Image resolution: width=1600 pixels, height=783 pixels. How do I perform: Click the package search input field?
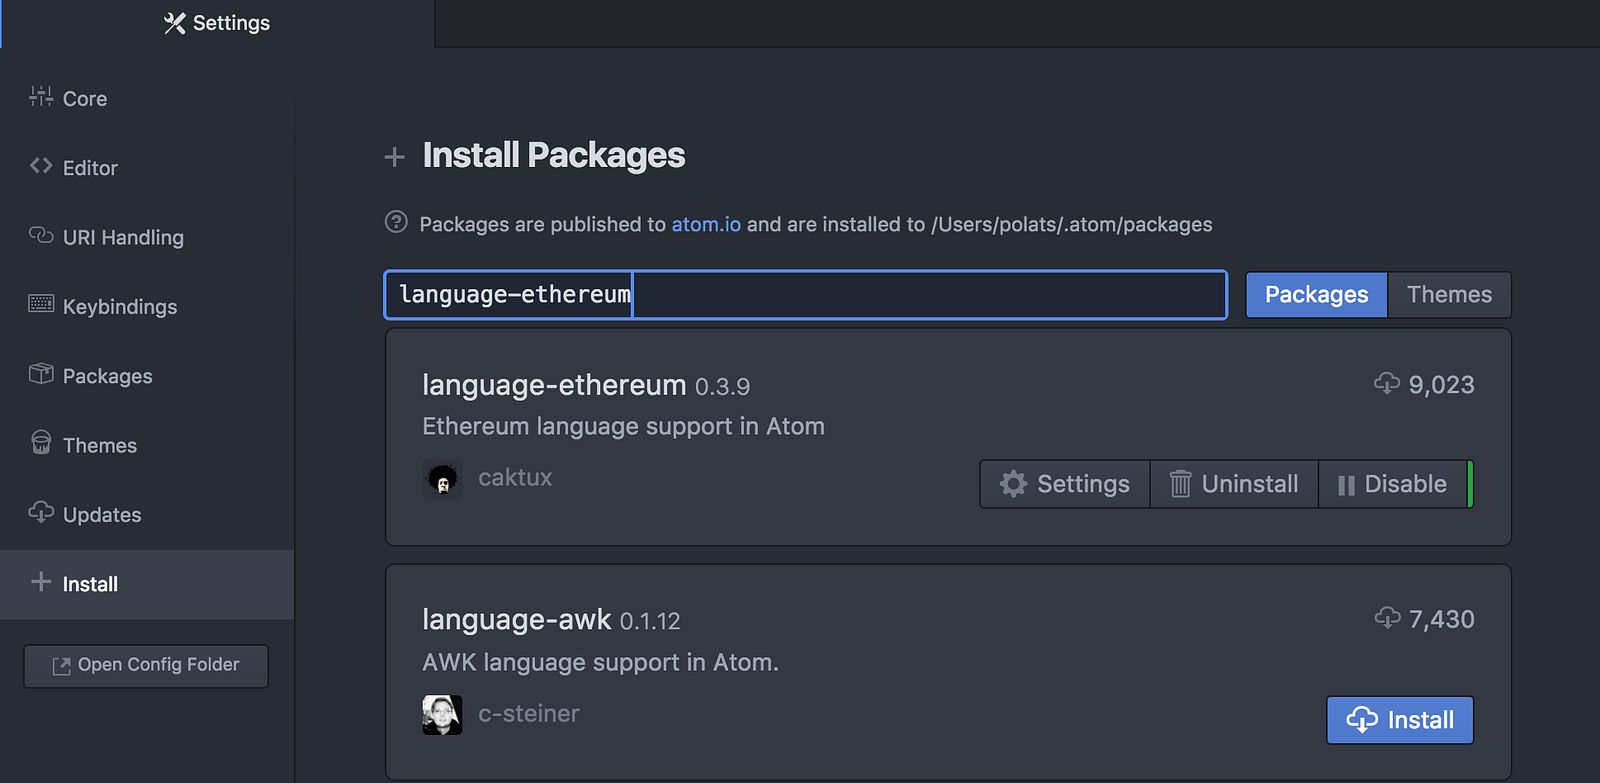pos(806,295)
